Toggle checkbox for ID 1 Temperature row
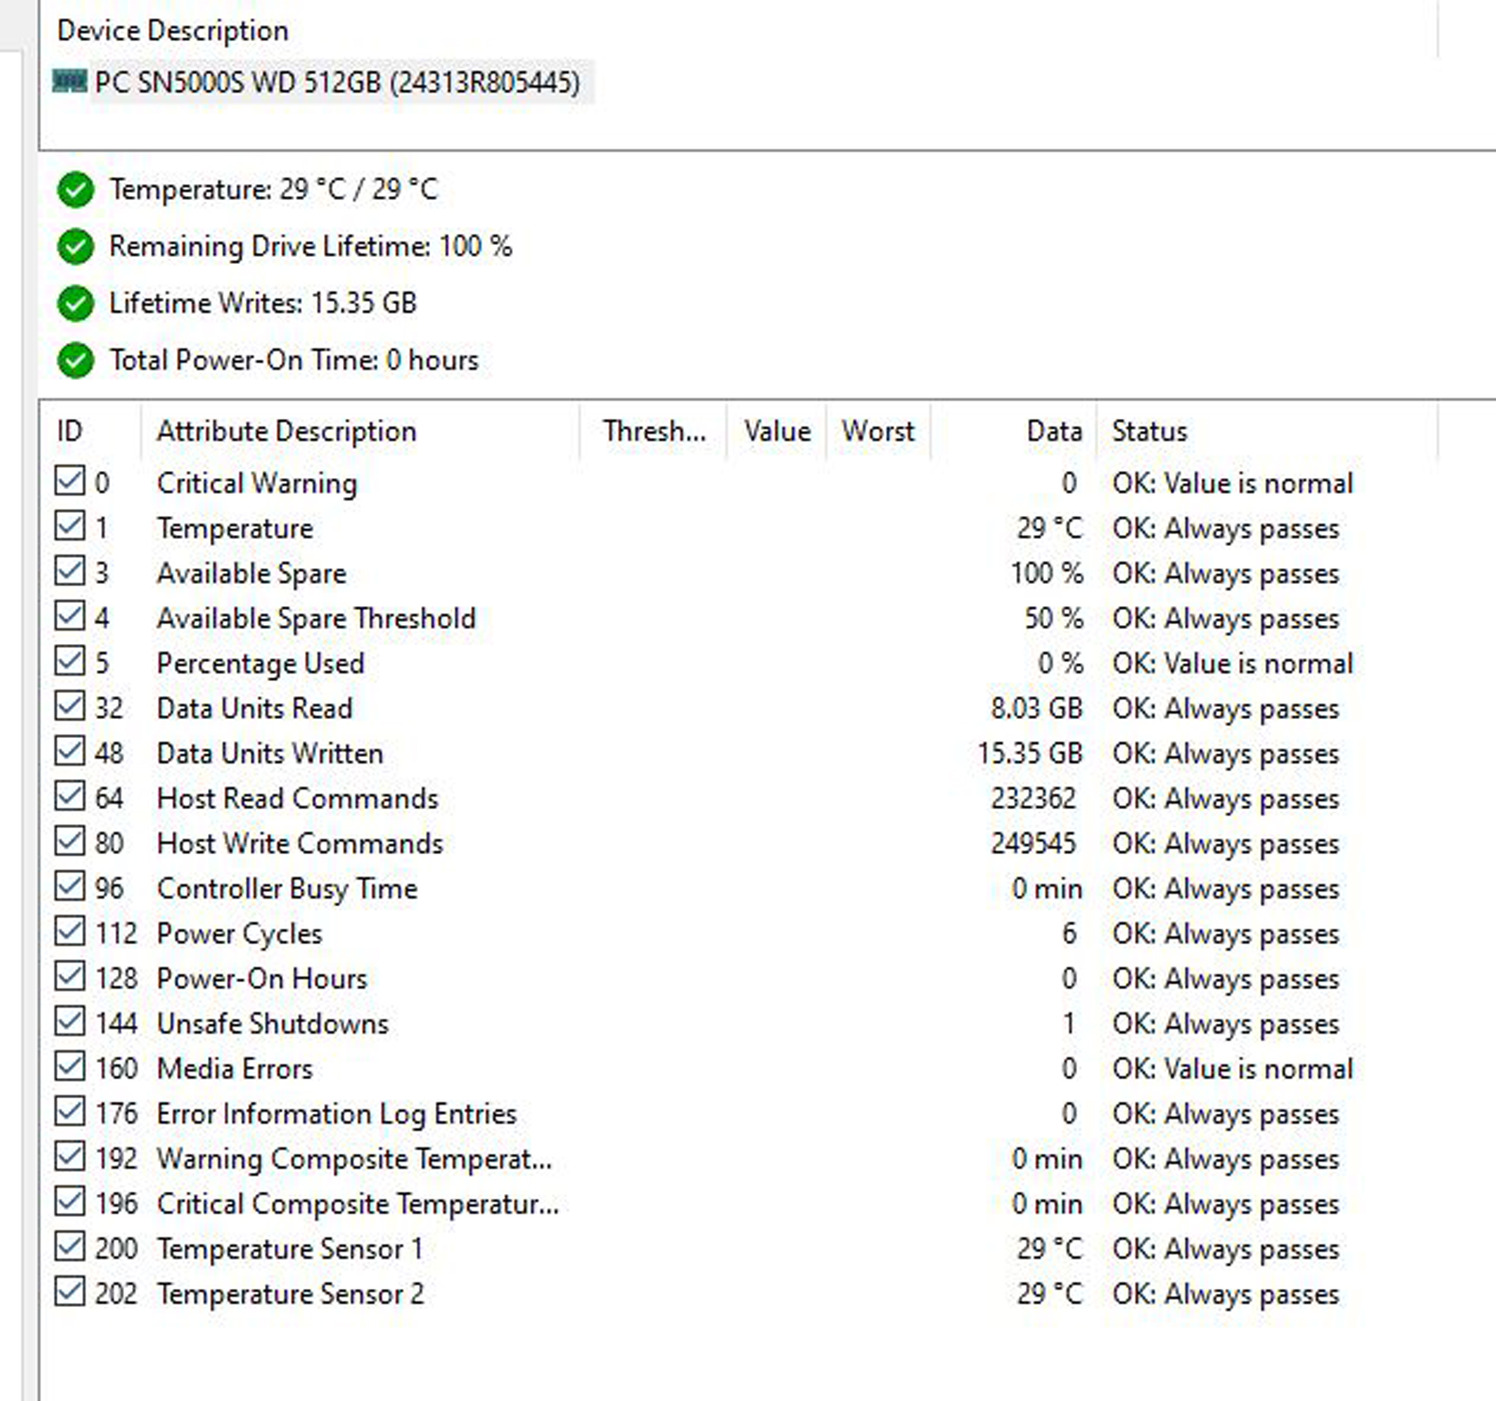Image resolution: width=1496 pixels, height=1401 pixels. (x=70, y=526)
